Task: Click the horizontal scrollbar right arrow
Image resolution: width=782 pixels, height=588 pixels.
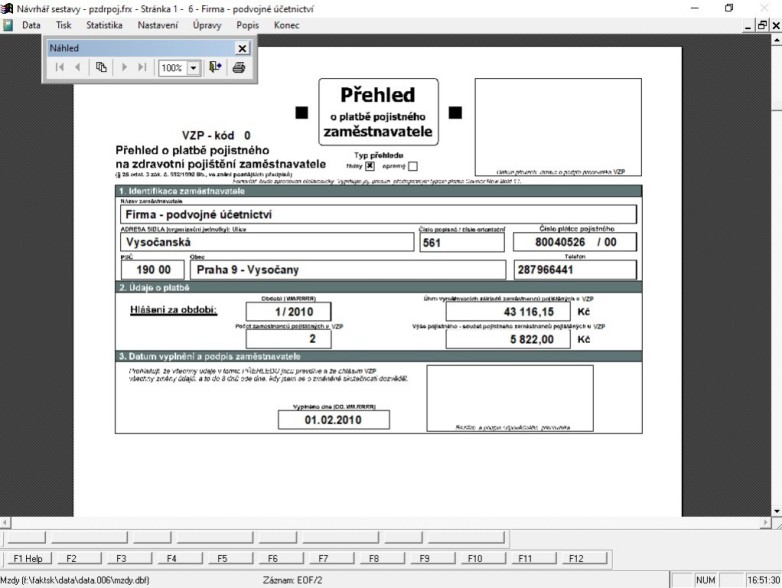Action: pyautogui.click(x=767, y=523)
